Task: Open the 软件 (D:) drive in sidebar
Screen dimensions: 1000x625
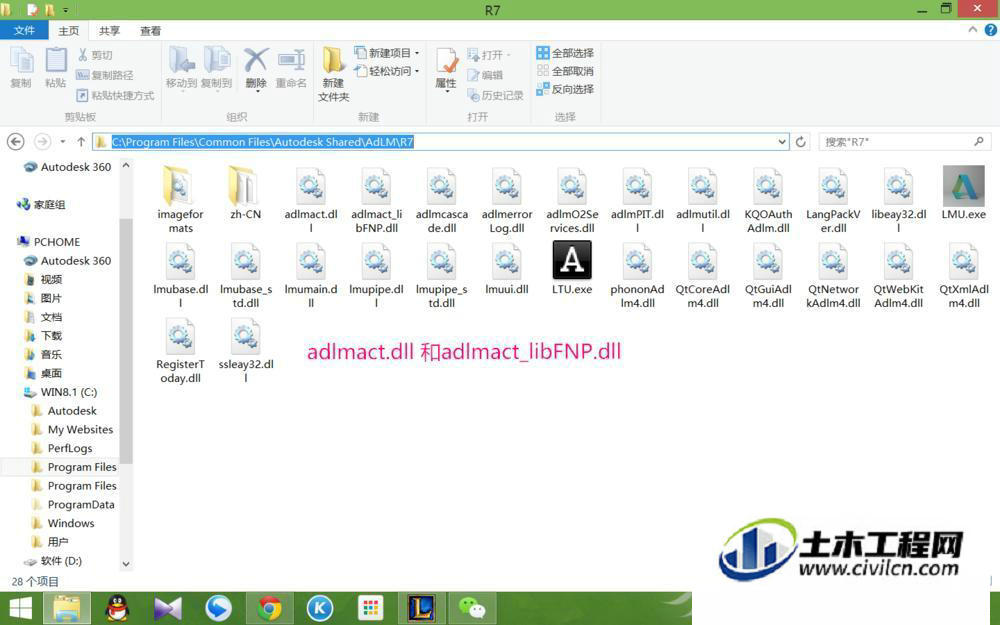Action: 53,561
